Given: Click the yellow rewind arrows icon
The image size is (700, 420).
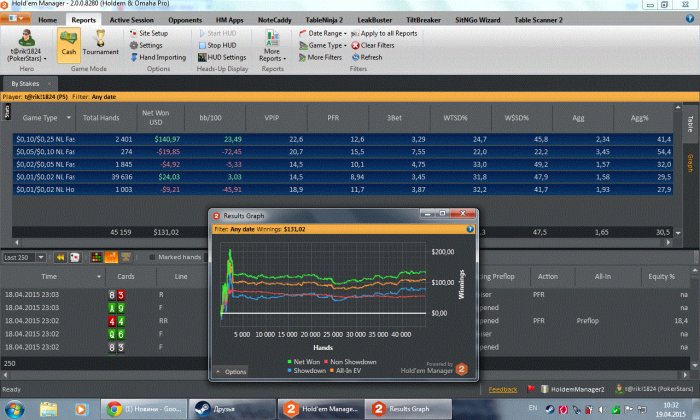Looking at the screenshot, I should pos(60,258).
